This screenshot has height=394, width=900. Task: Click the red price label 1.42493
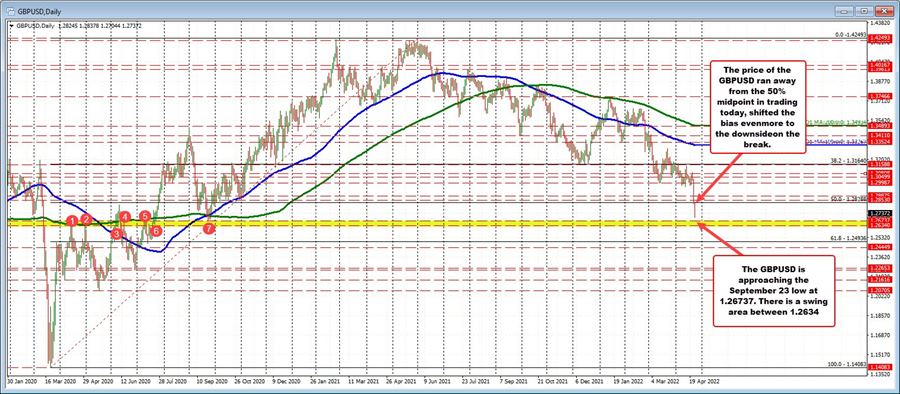879,38
